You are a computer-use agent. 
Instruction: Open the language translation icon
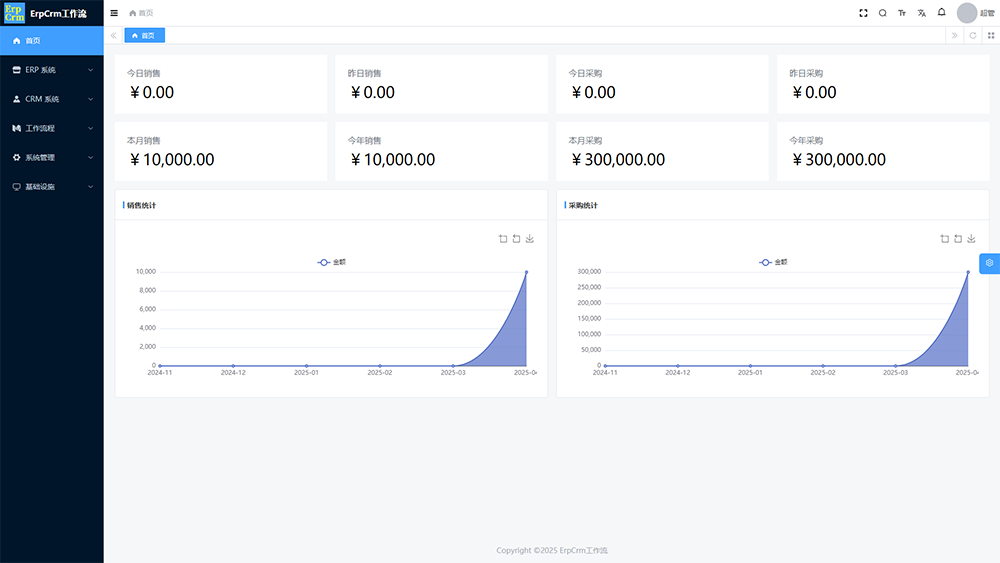pyautogui.click(x=922, y=13)
